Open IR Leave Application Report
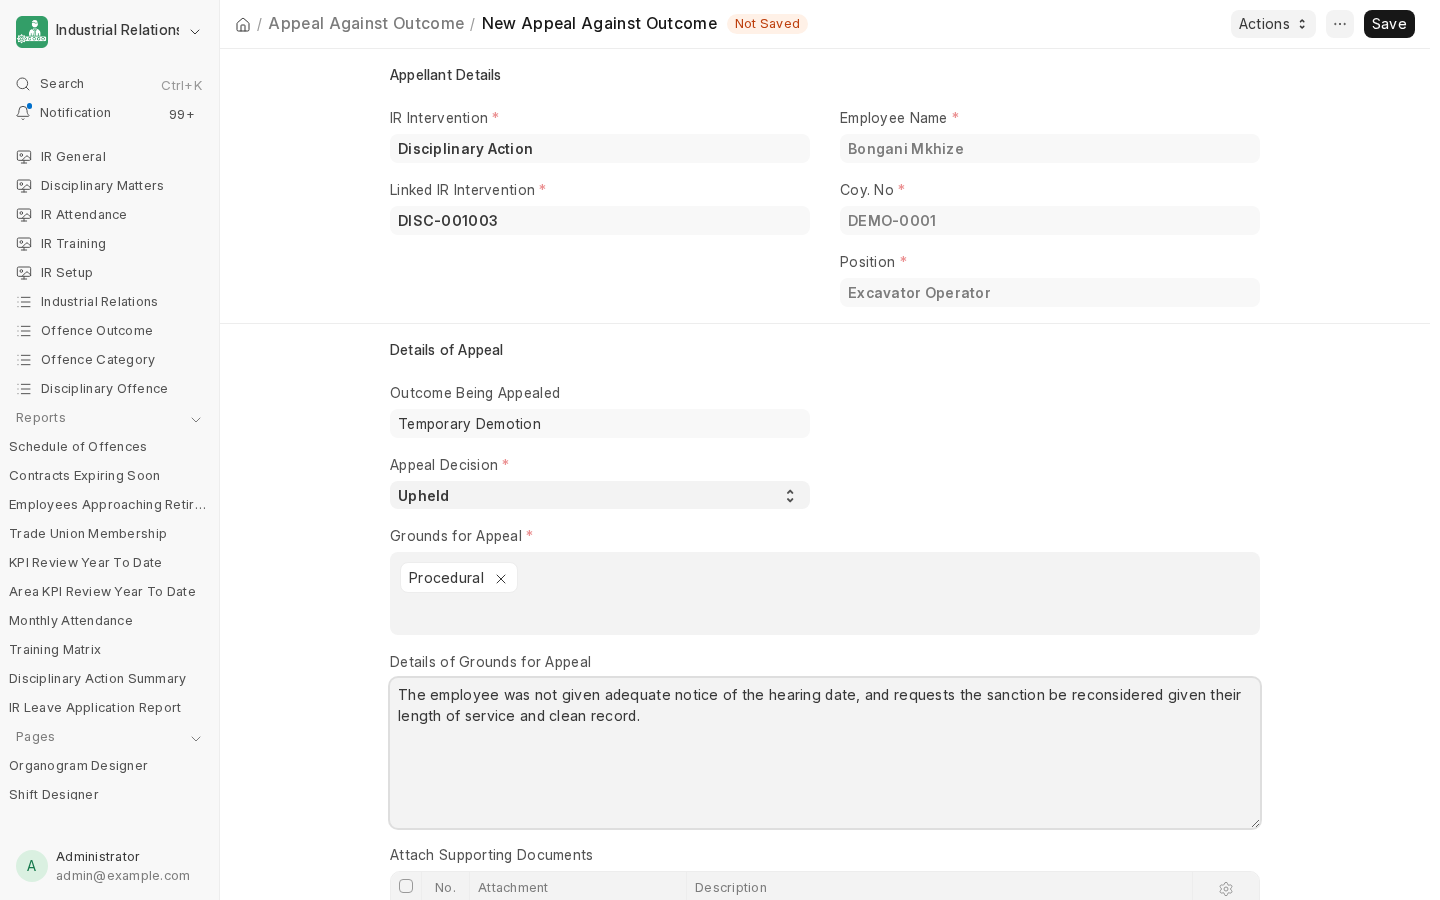Screen dimensions: 1440x900 click(95, 708)
